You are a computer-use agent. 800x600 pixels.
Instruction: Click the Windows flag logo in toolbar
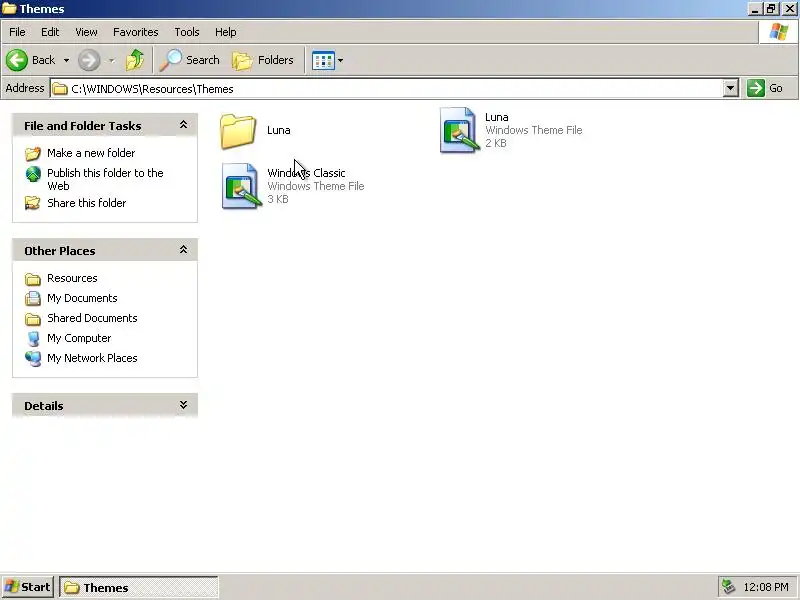tap(779, 32)
